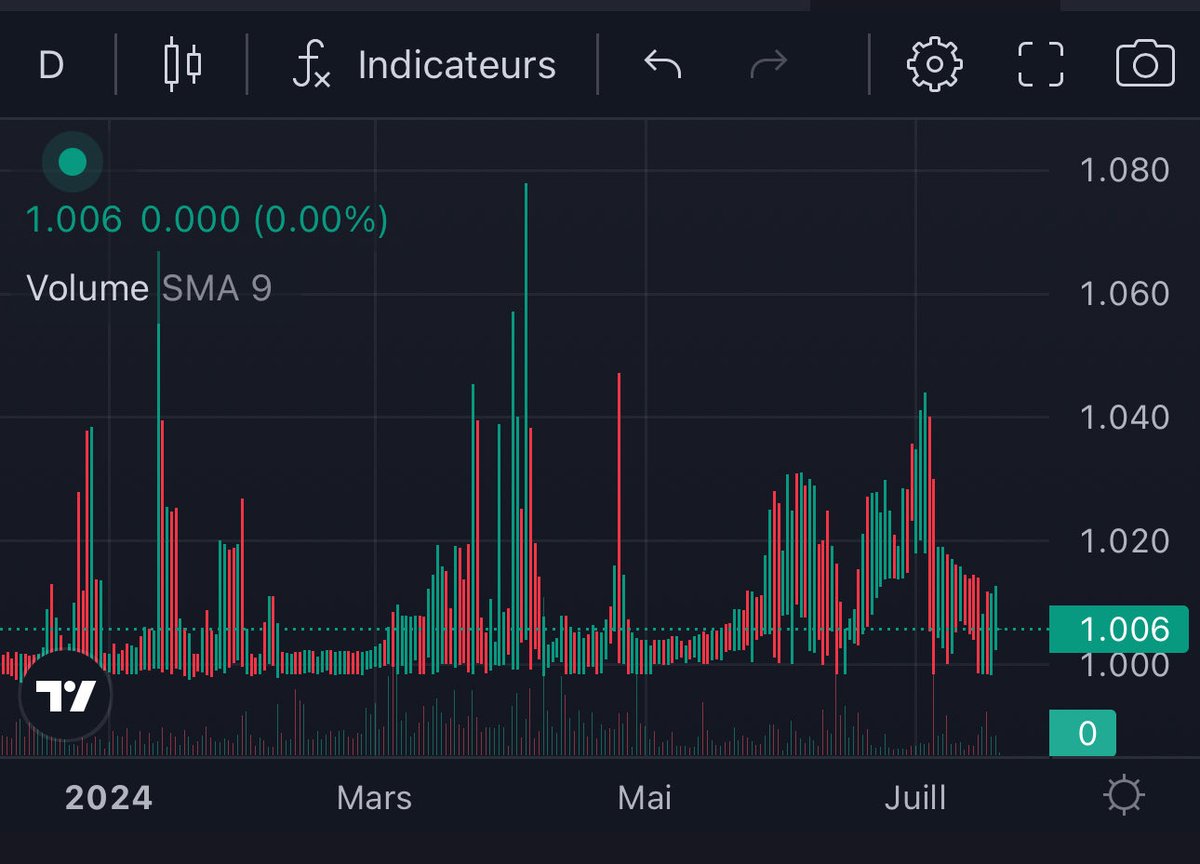Open time axis settings sun icon
This screenshot has width=1200, height=864.
(x=1123, y=797)
